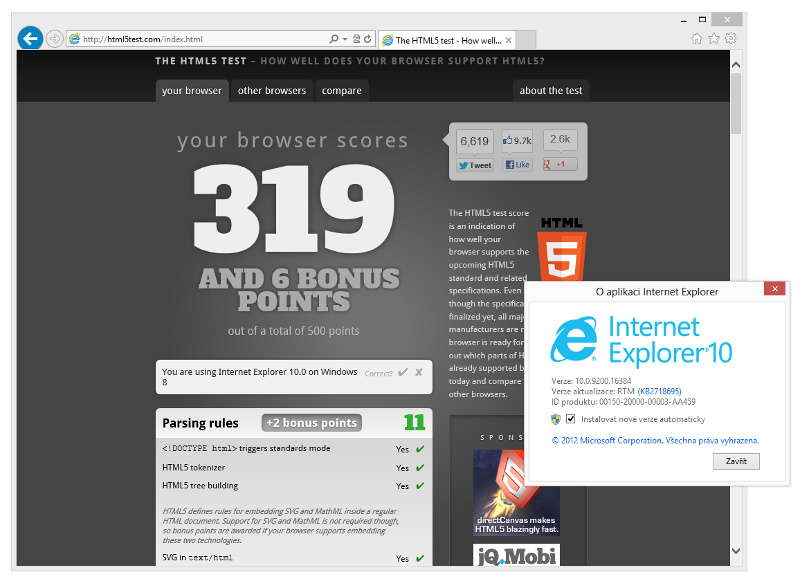
Task: Click the 'HTML5 tokenizer' row text
Action: click(193, 468)
